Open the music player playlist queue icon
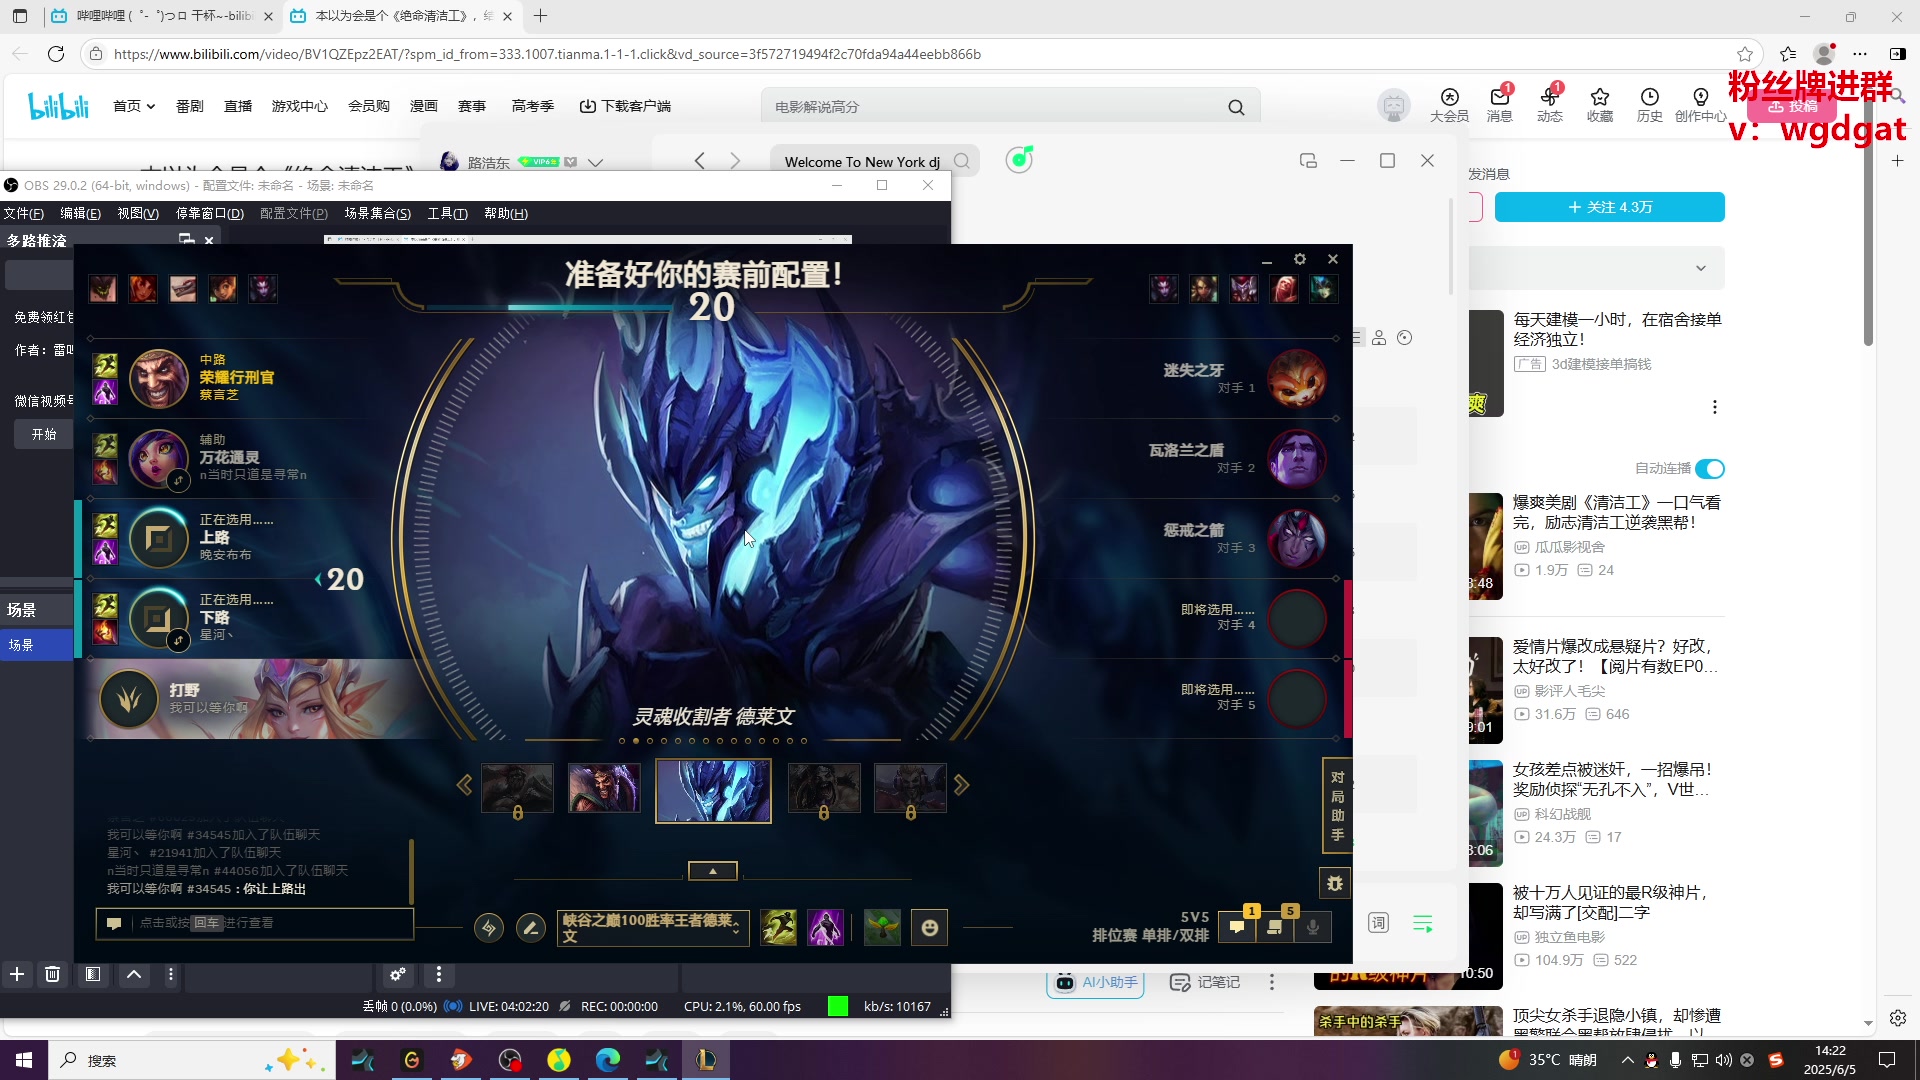Screen dimensions: 1920x1080 [x=1423, y=923]
